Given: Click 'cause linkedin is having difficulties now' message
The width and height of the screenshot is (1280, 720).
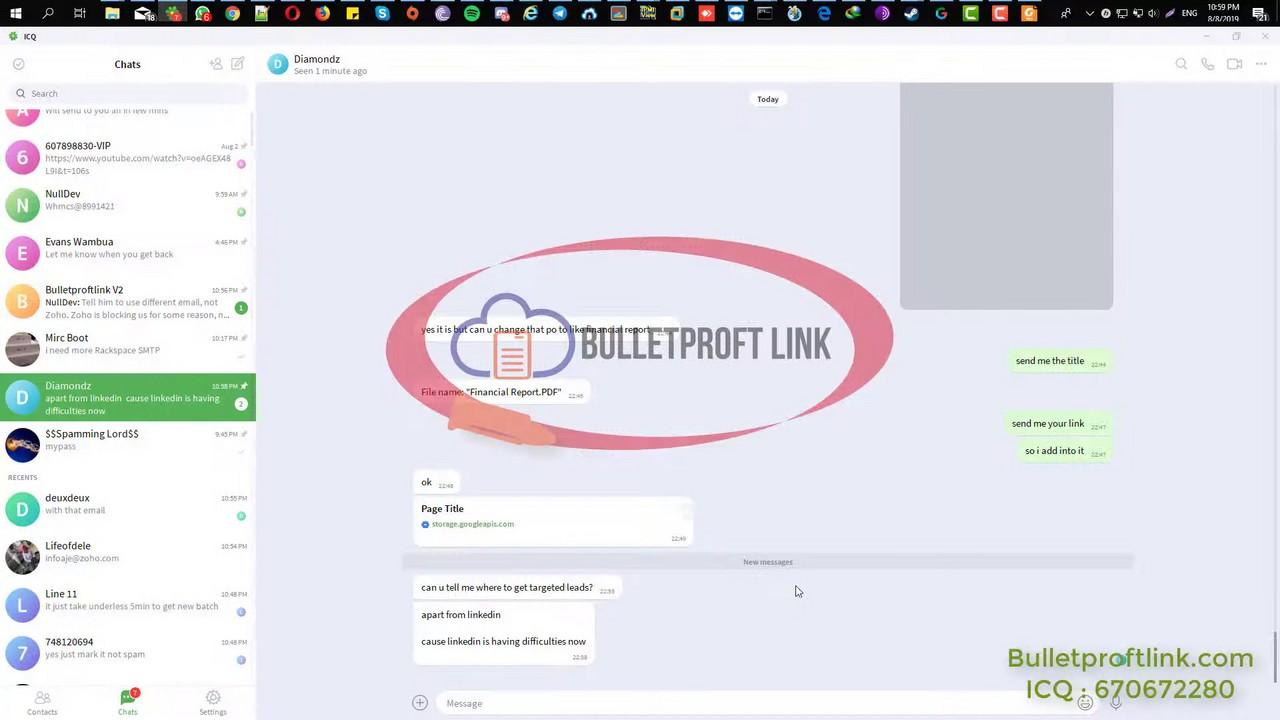Looking at the screenshot, I should 503,642.
